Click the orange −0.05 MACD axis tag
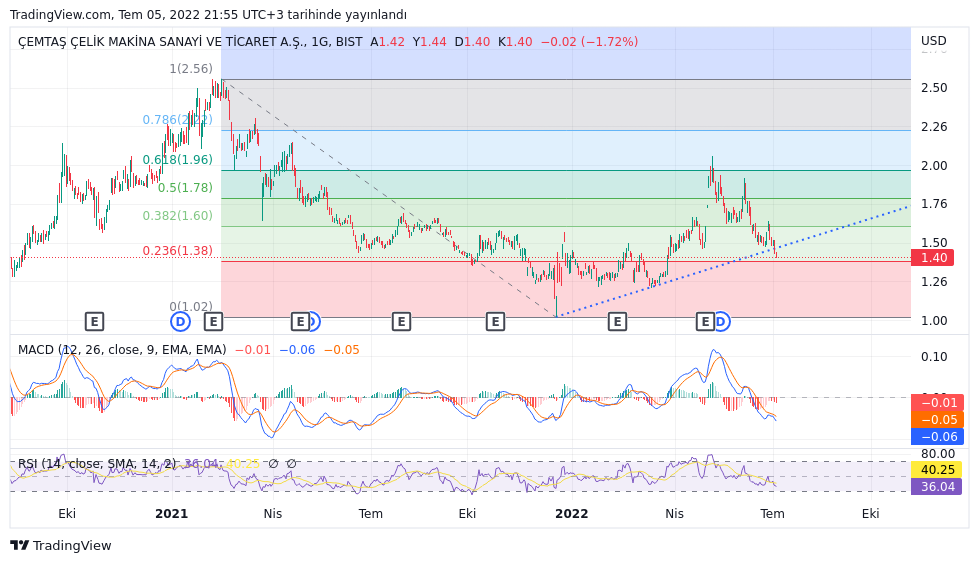This screenshot has height=563, width=979. coord(937,420)
